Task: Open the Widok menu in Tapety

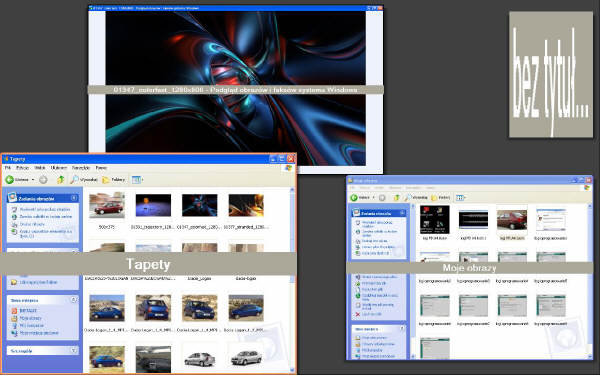Action: (40, 168)
